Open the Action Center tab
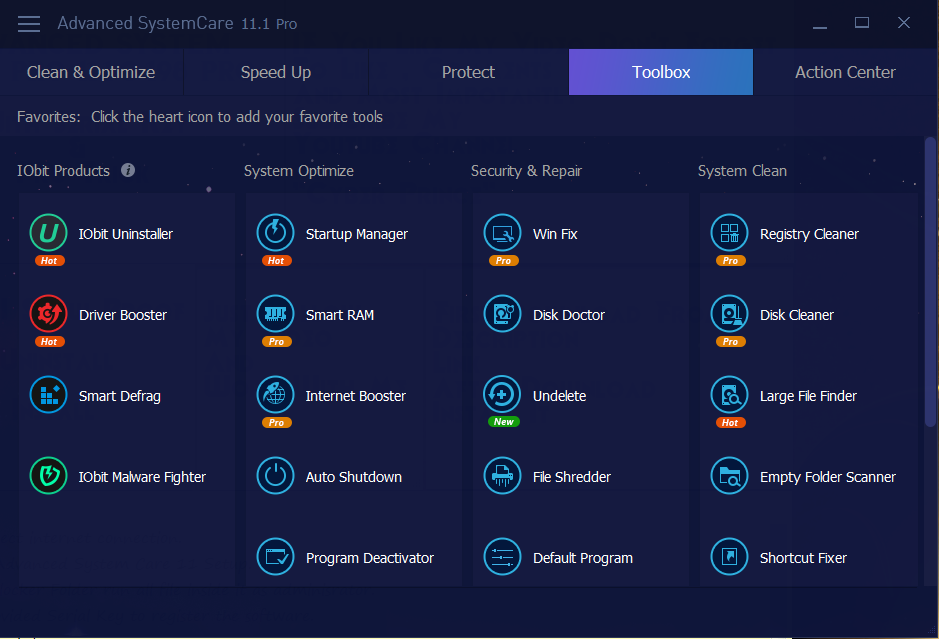This screenshot has height=639, width=939. coord(845,72)
